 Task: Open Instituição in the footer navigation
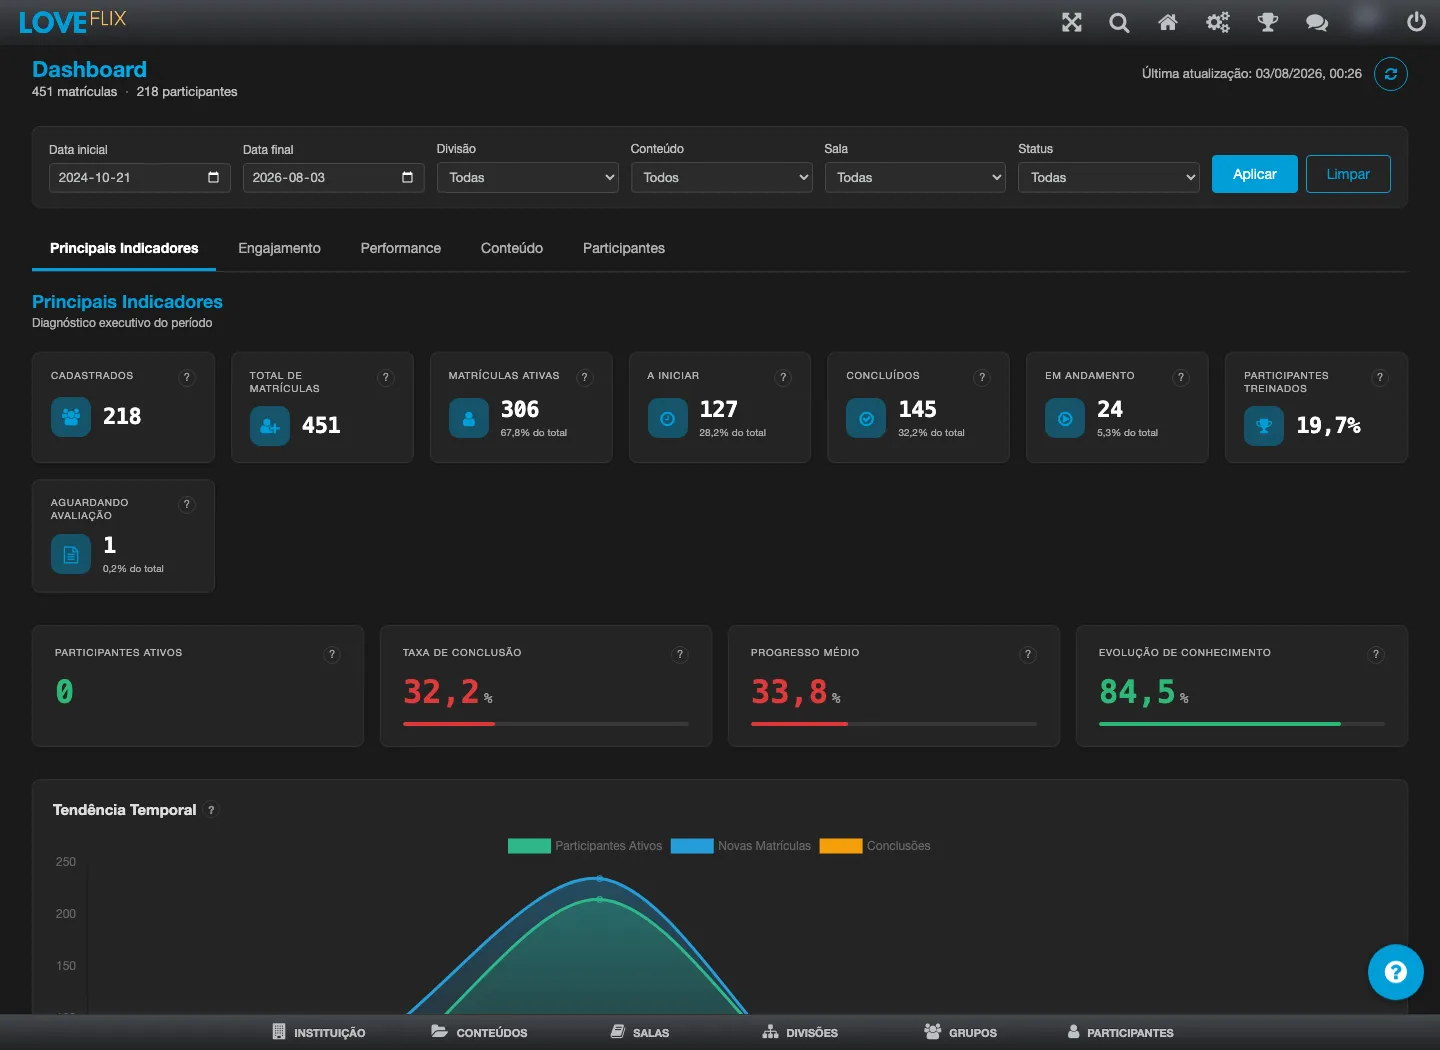319,1032
